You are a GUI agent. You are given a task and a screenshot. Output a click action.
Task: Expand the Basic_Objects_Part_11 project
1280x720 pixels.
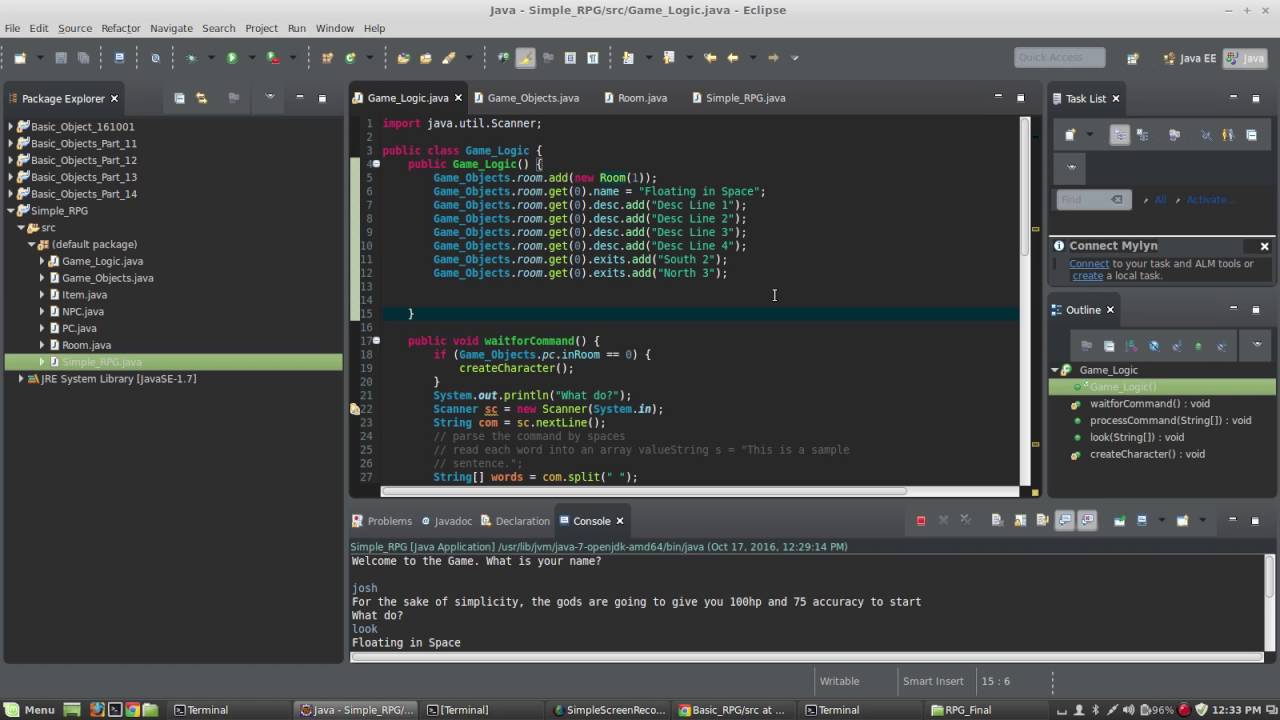tap(11, 144)
